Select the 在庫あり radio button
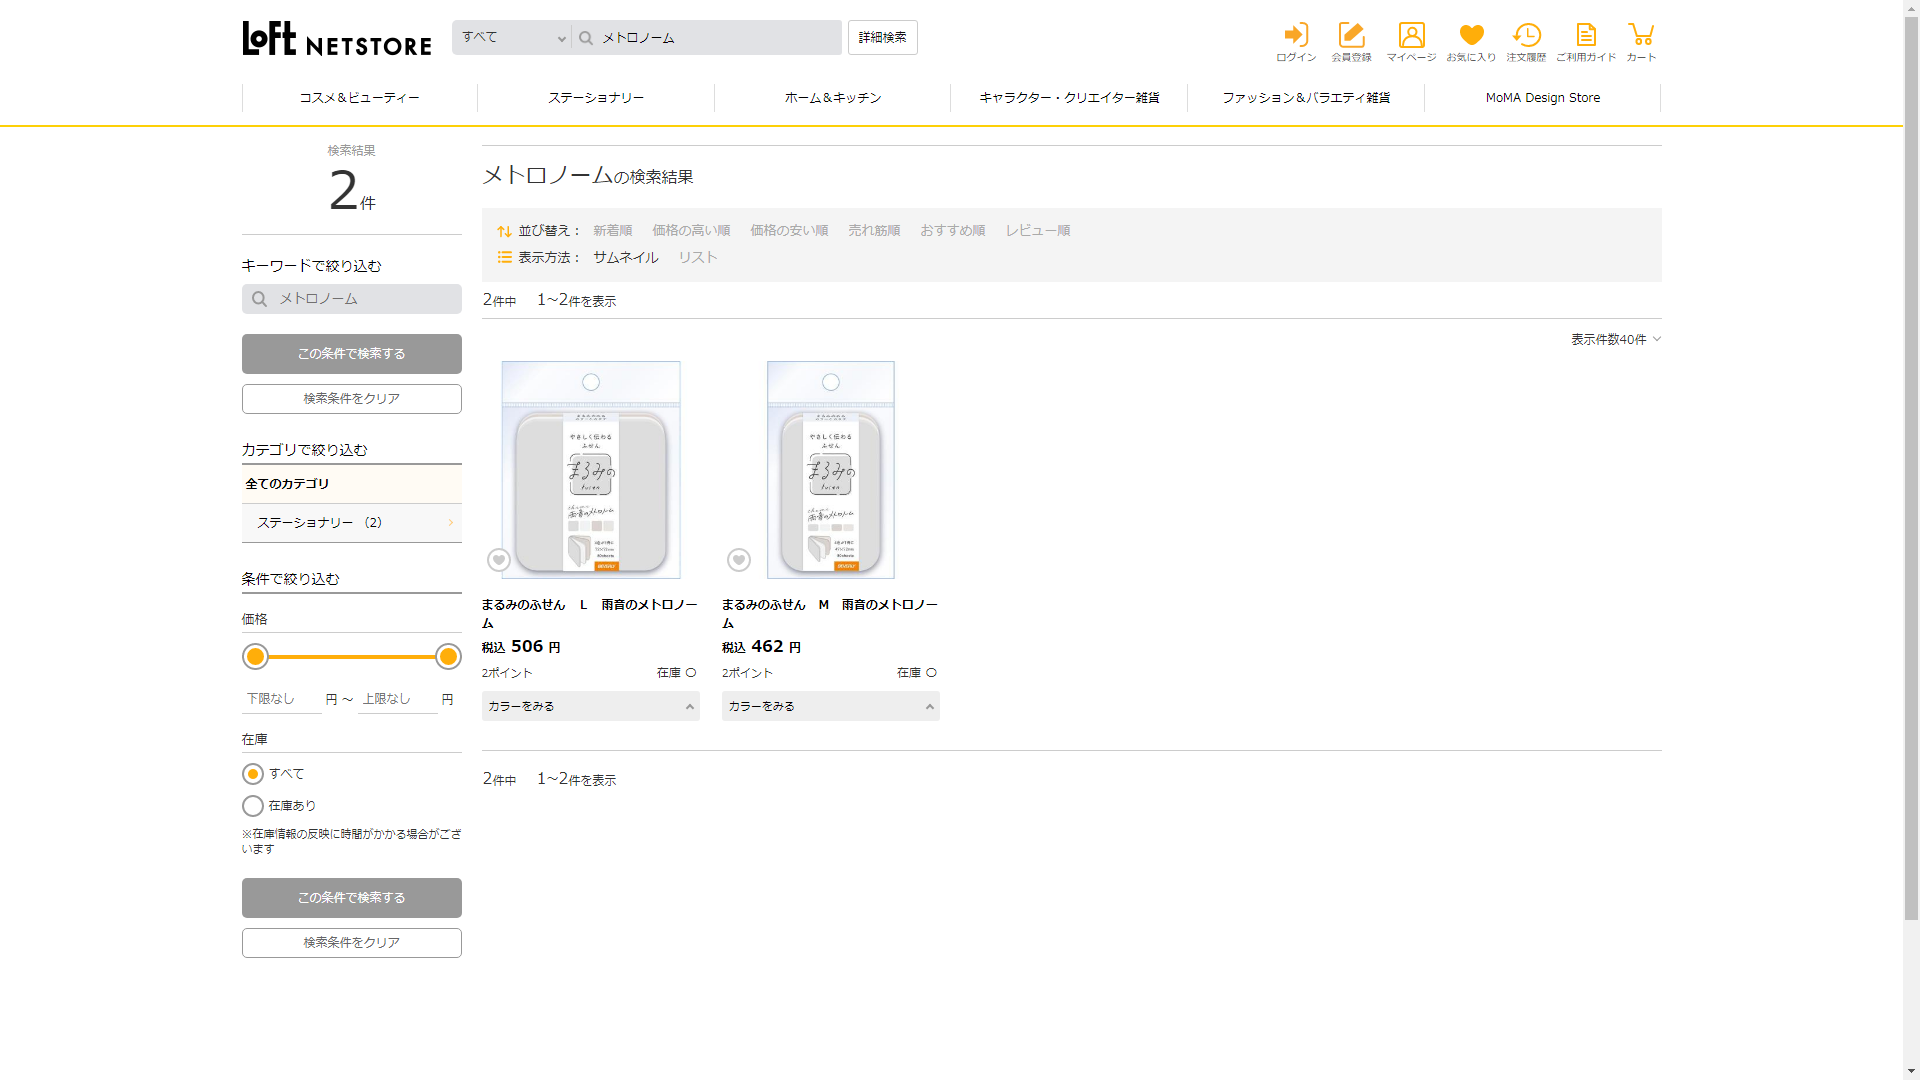Screen dimensions: 1920x1080 pyautogui.click(x=253, y=806)
